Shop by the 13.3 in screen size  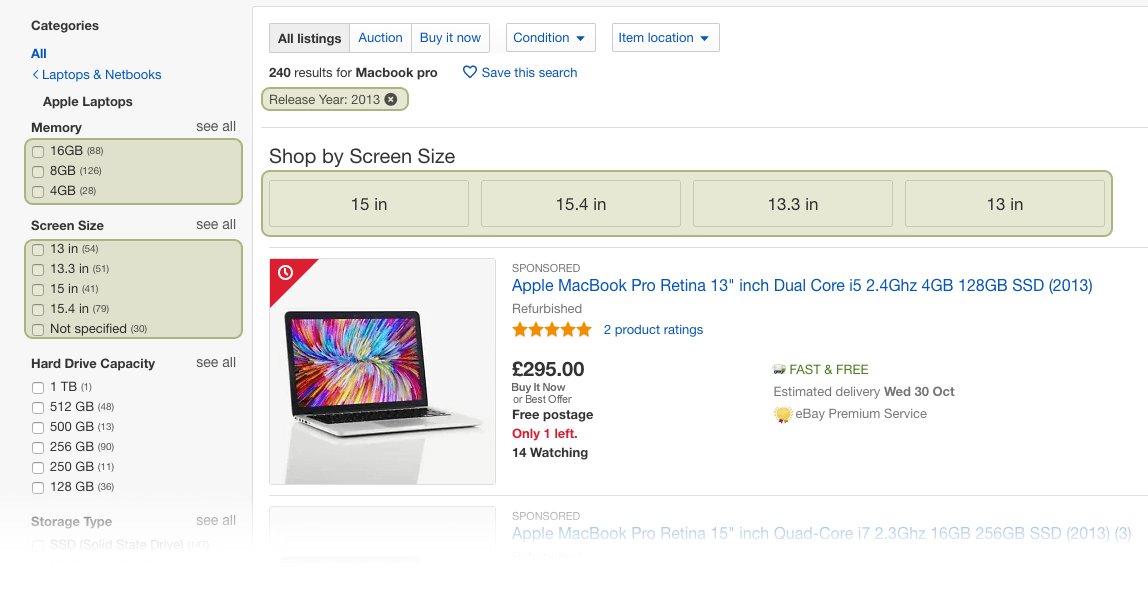[793, 204]
